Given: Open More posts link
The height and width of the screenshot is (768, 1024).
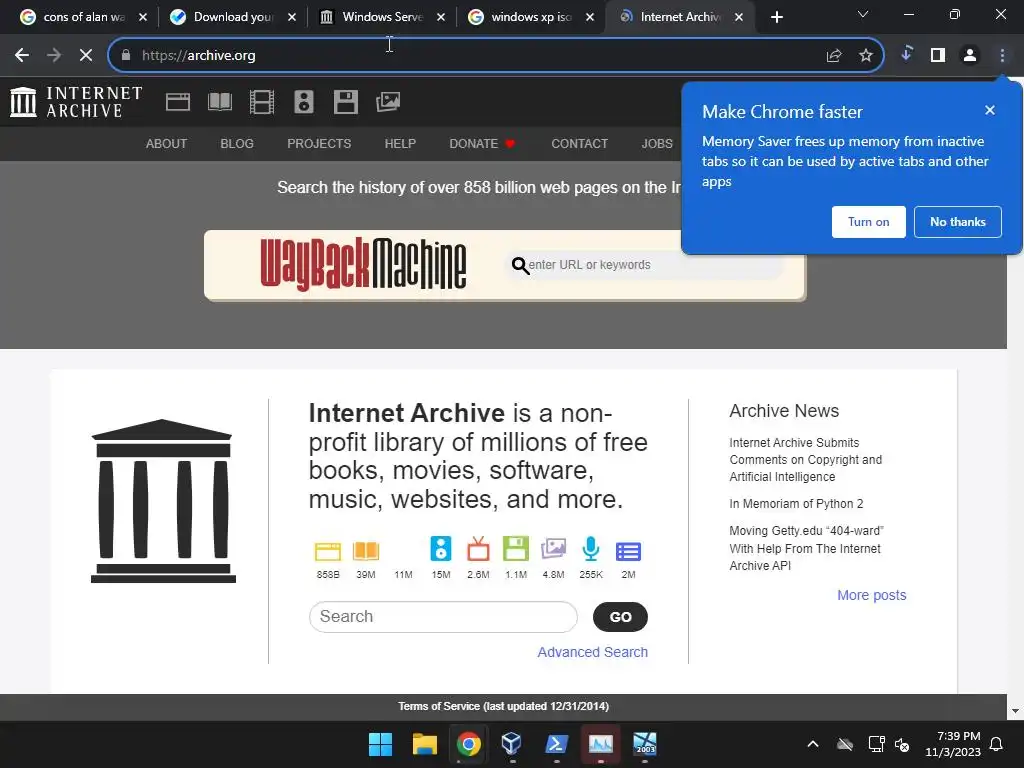Looking at the screenshot, I should pos(872,595).
